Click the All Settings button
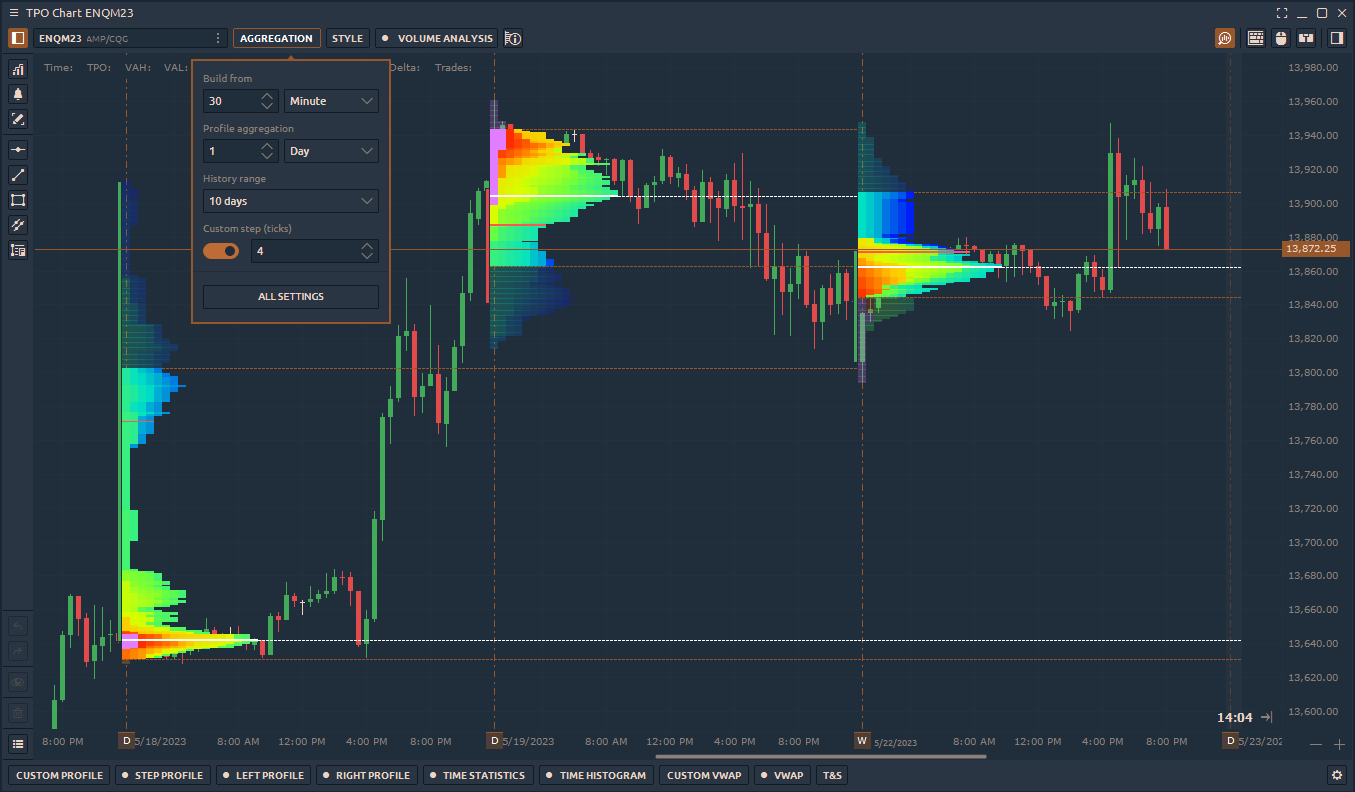This screenshot has width=1355, height=792. (x=290, y=297)
